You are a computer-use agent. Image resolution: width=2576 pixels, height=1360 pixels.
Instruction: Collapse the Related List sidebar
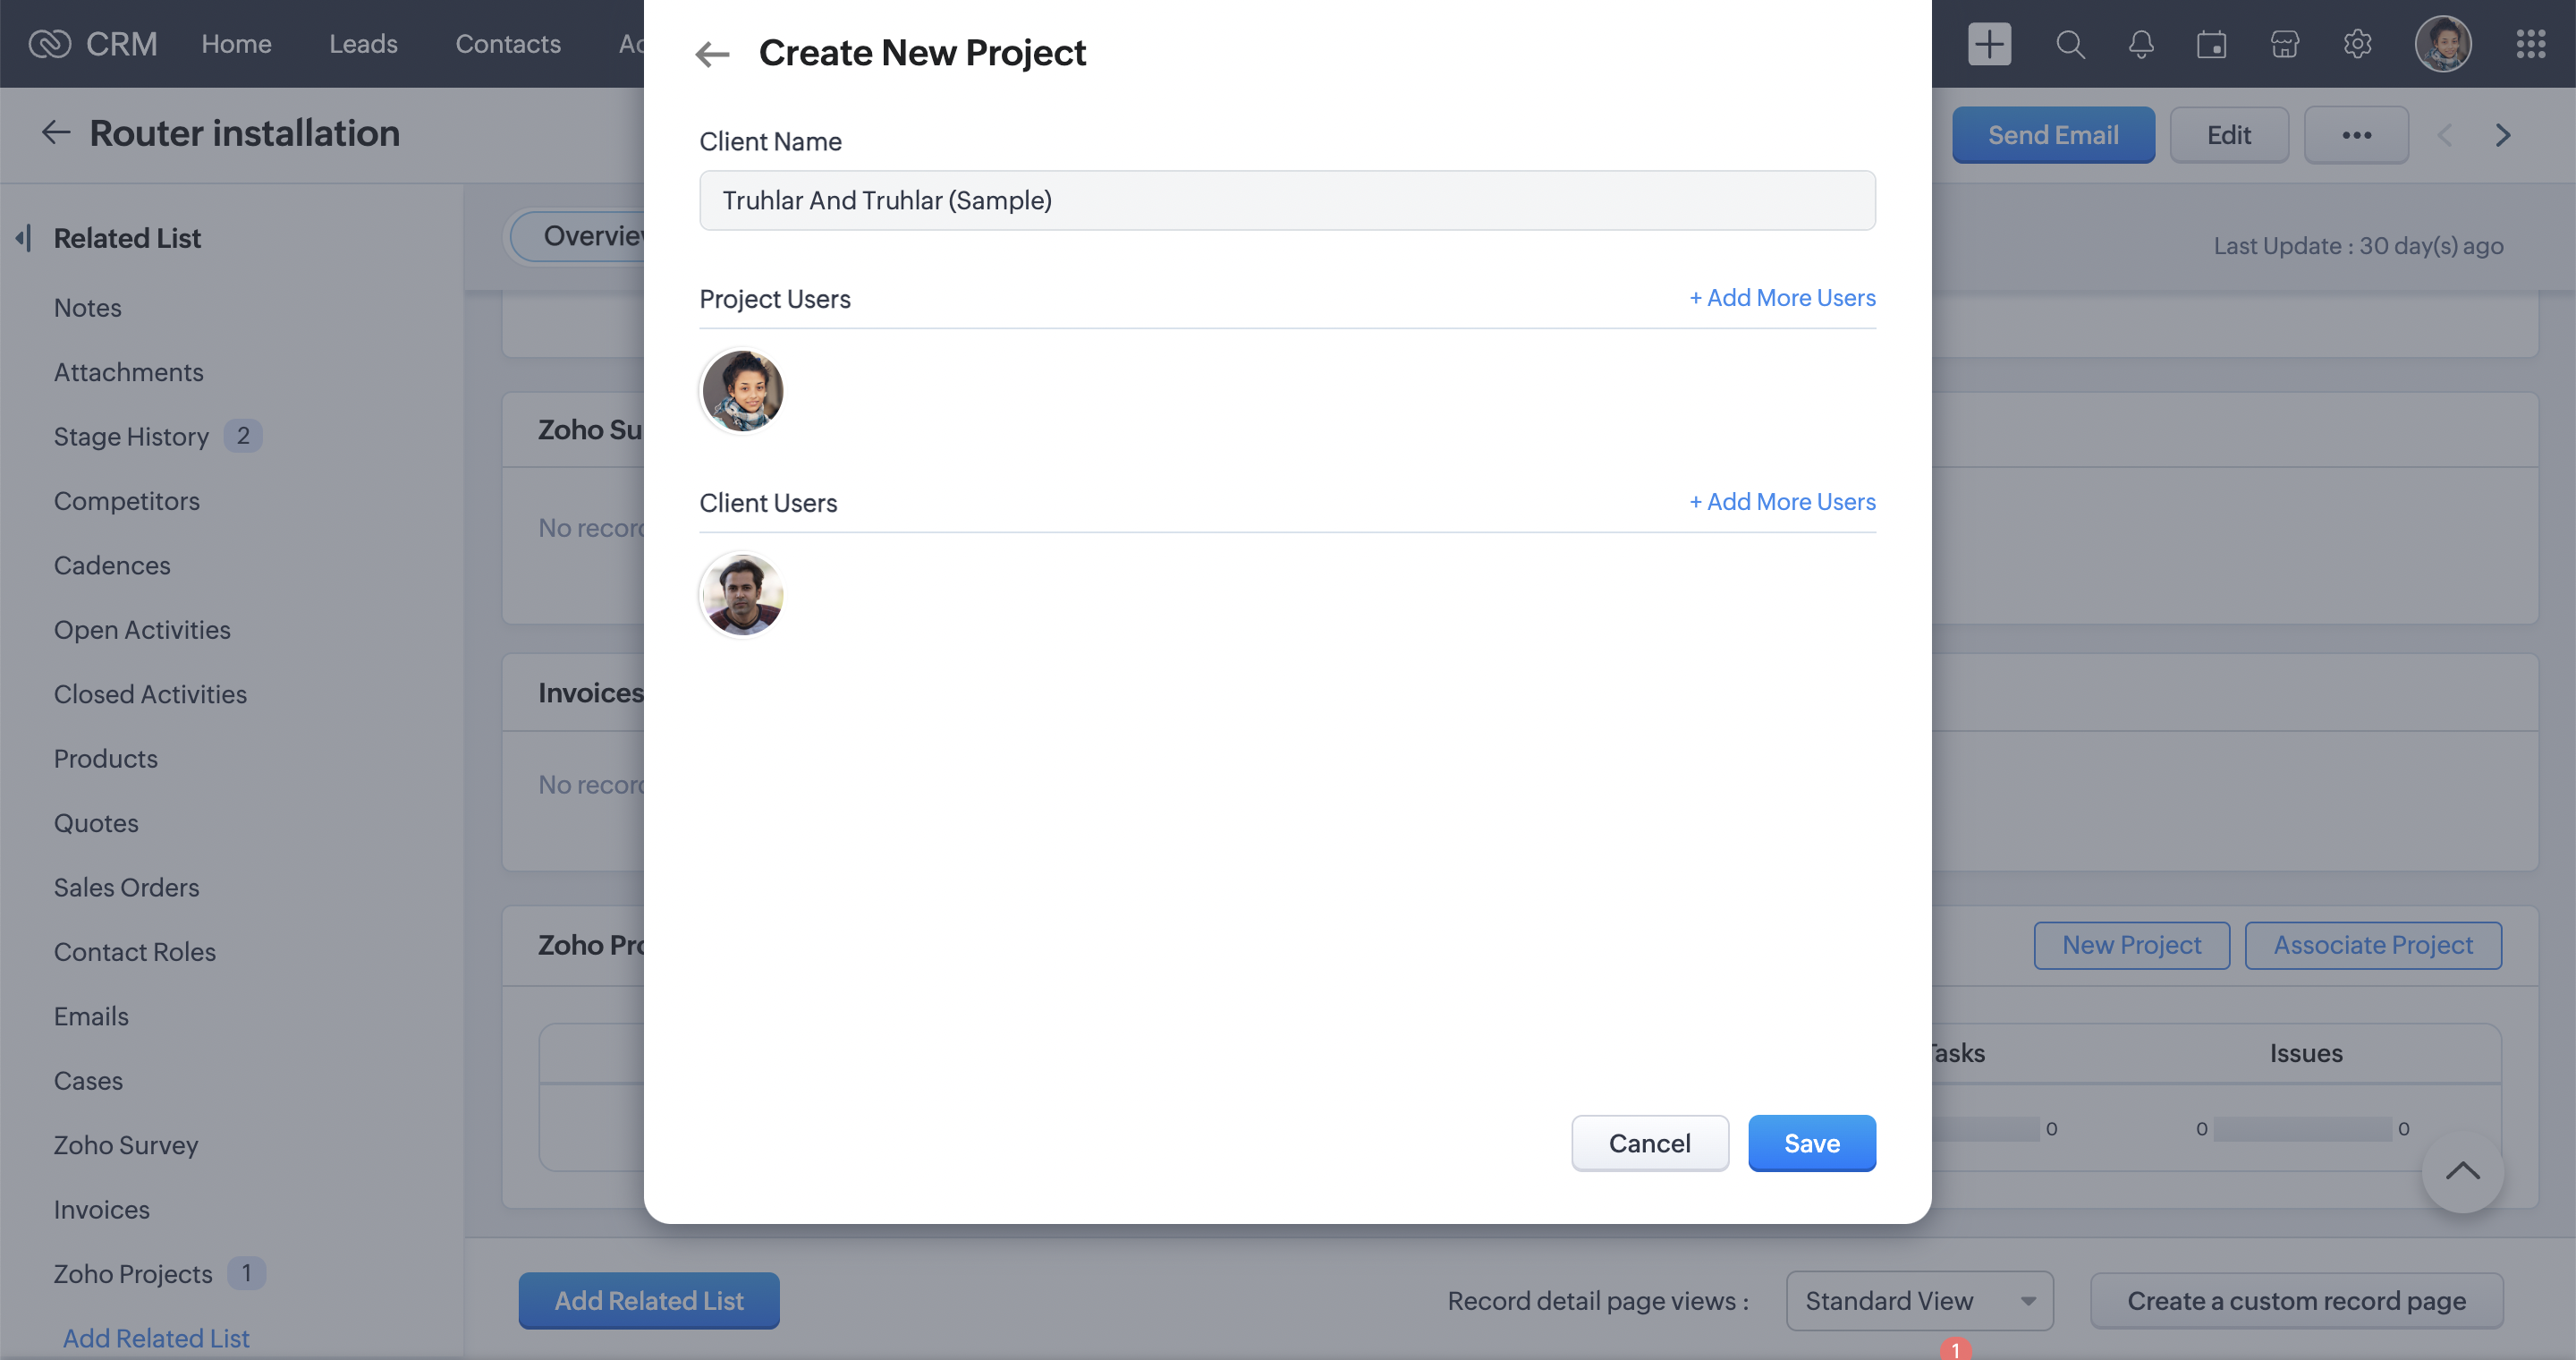[x=24, y=238]
